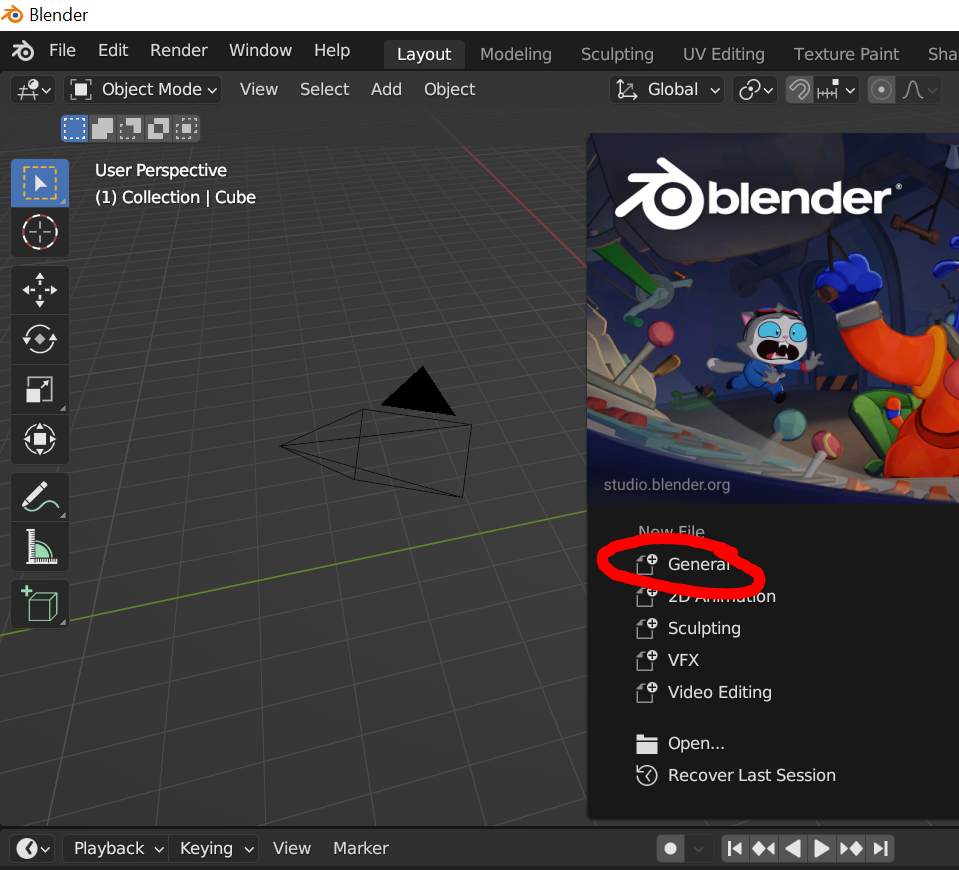Viewport: 959px width, 870px height.
Task: Open timeline editor type dropdown
Action: 32,849
